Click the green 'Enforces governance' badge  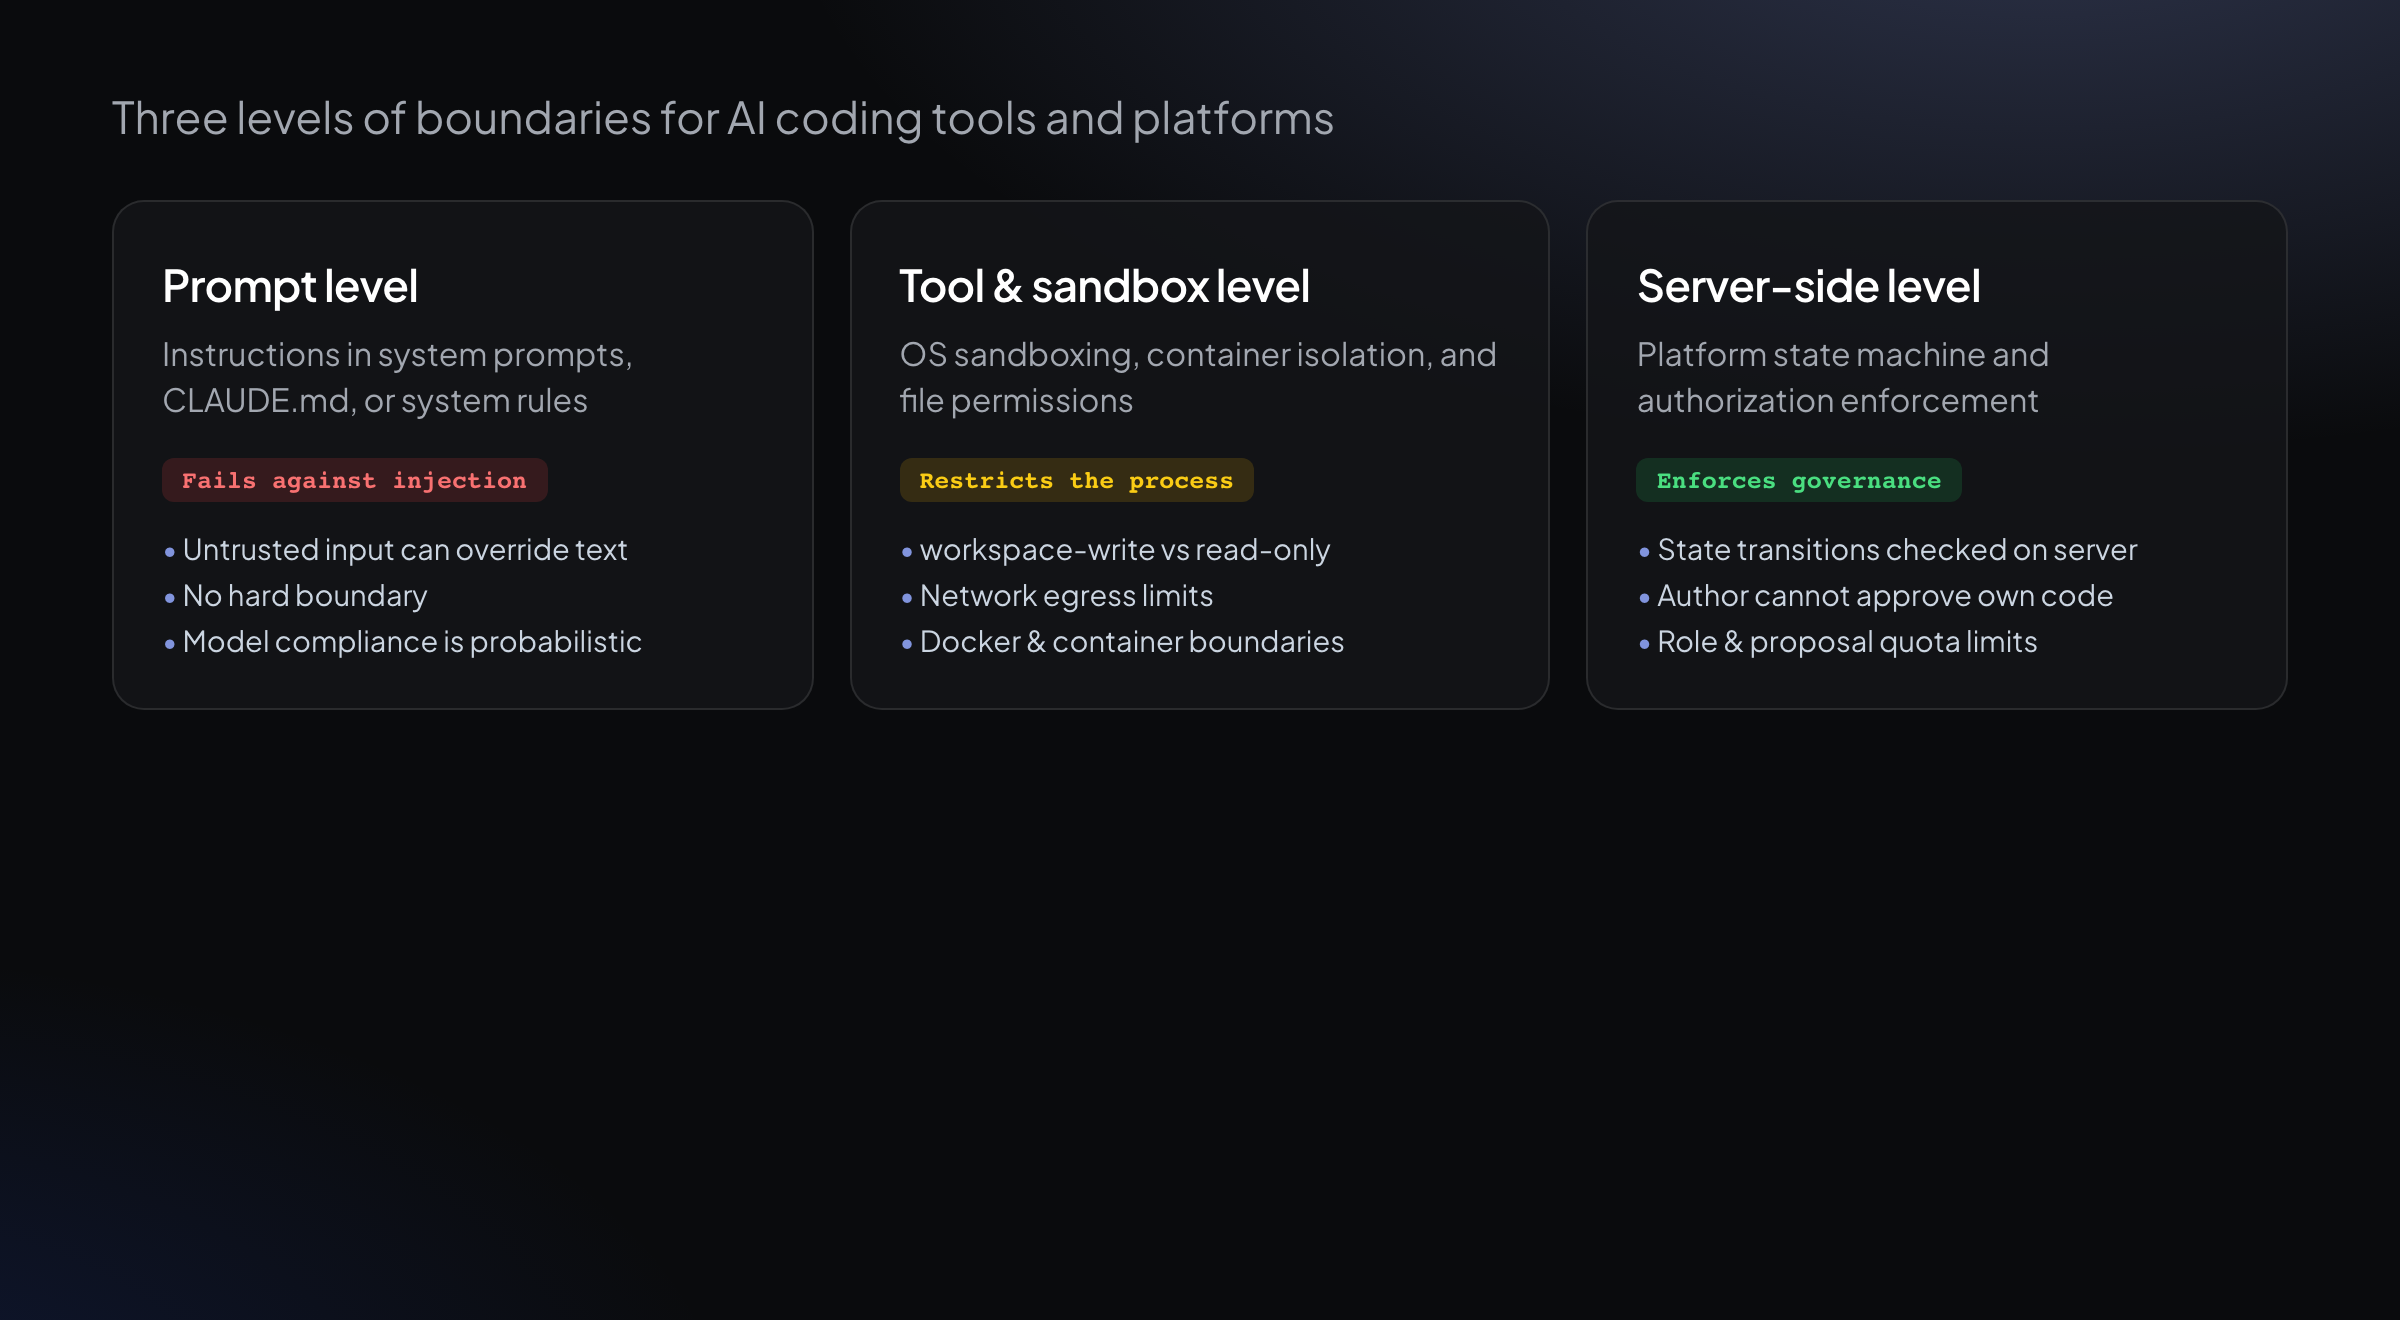point(1798,481)
